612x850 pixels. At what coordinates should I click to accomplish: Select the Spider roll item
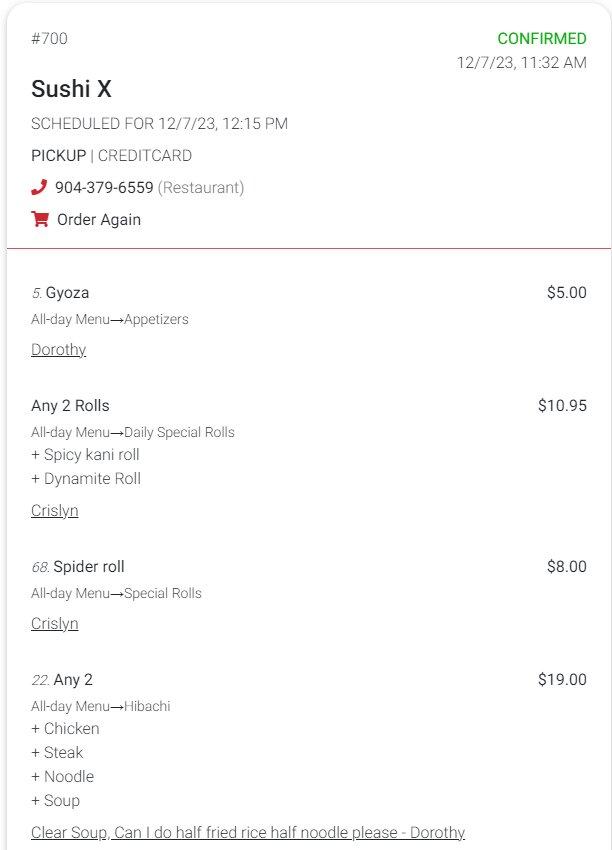click(x=88, y=567)
